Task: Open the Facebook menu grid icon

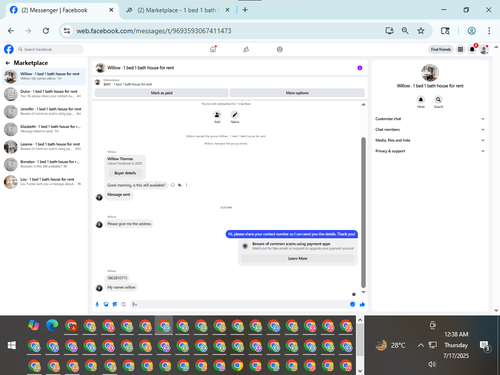Action: 460,49
